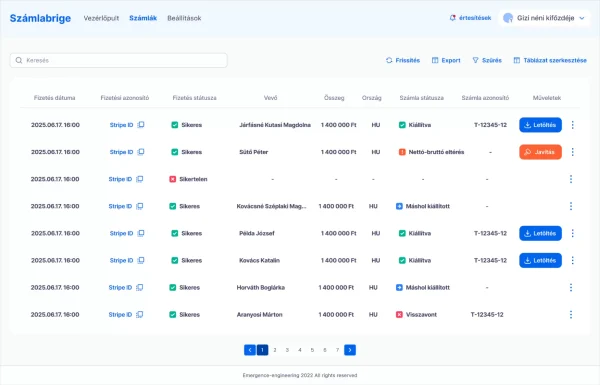Screen dimensions: 600x385
Task: Open the Szűrés filter options
Action: (x=487, y=60)
